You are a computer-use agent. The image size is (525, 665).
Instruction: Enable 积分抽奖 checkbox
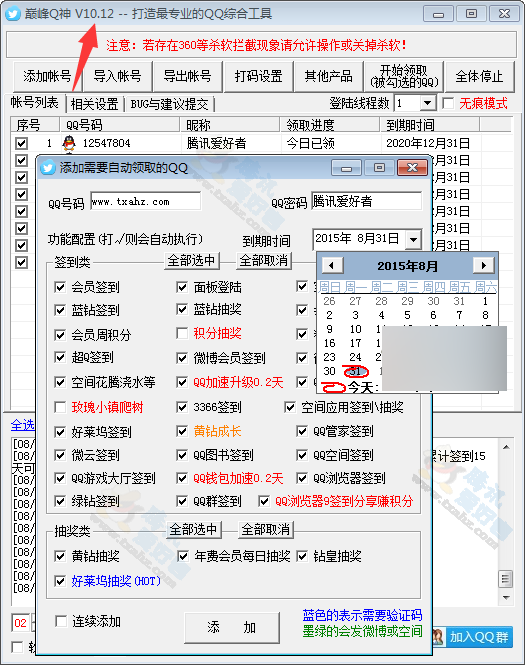point(182,333)
